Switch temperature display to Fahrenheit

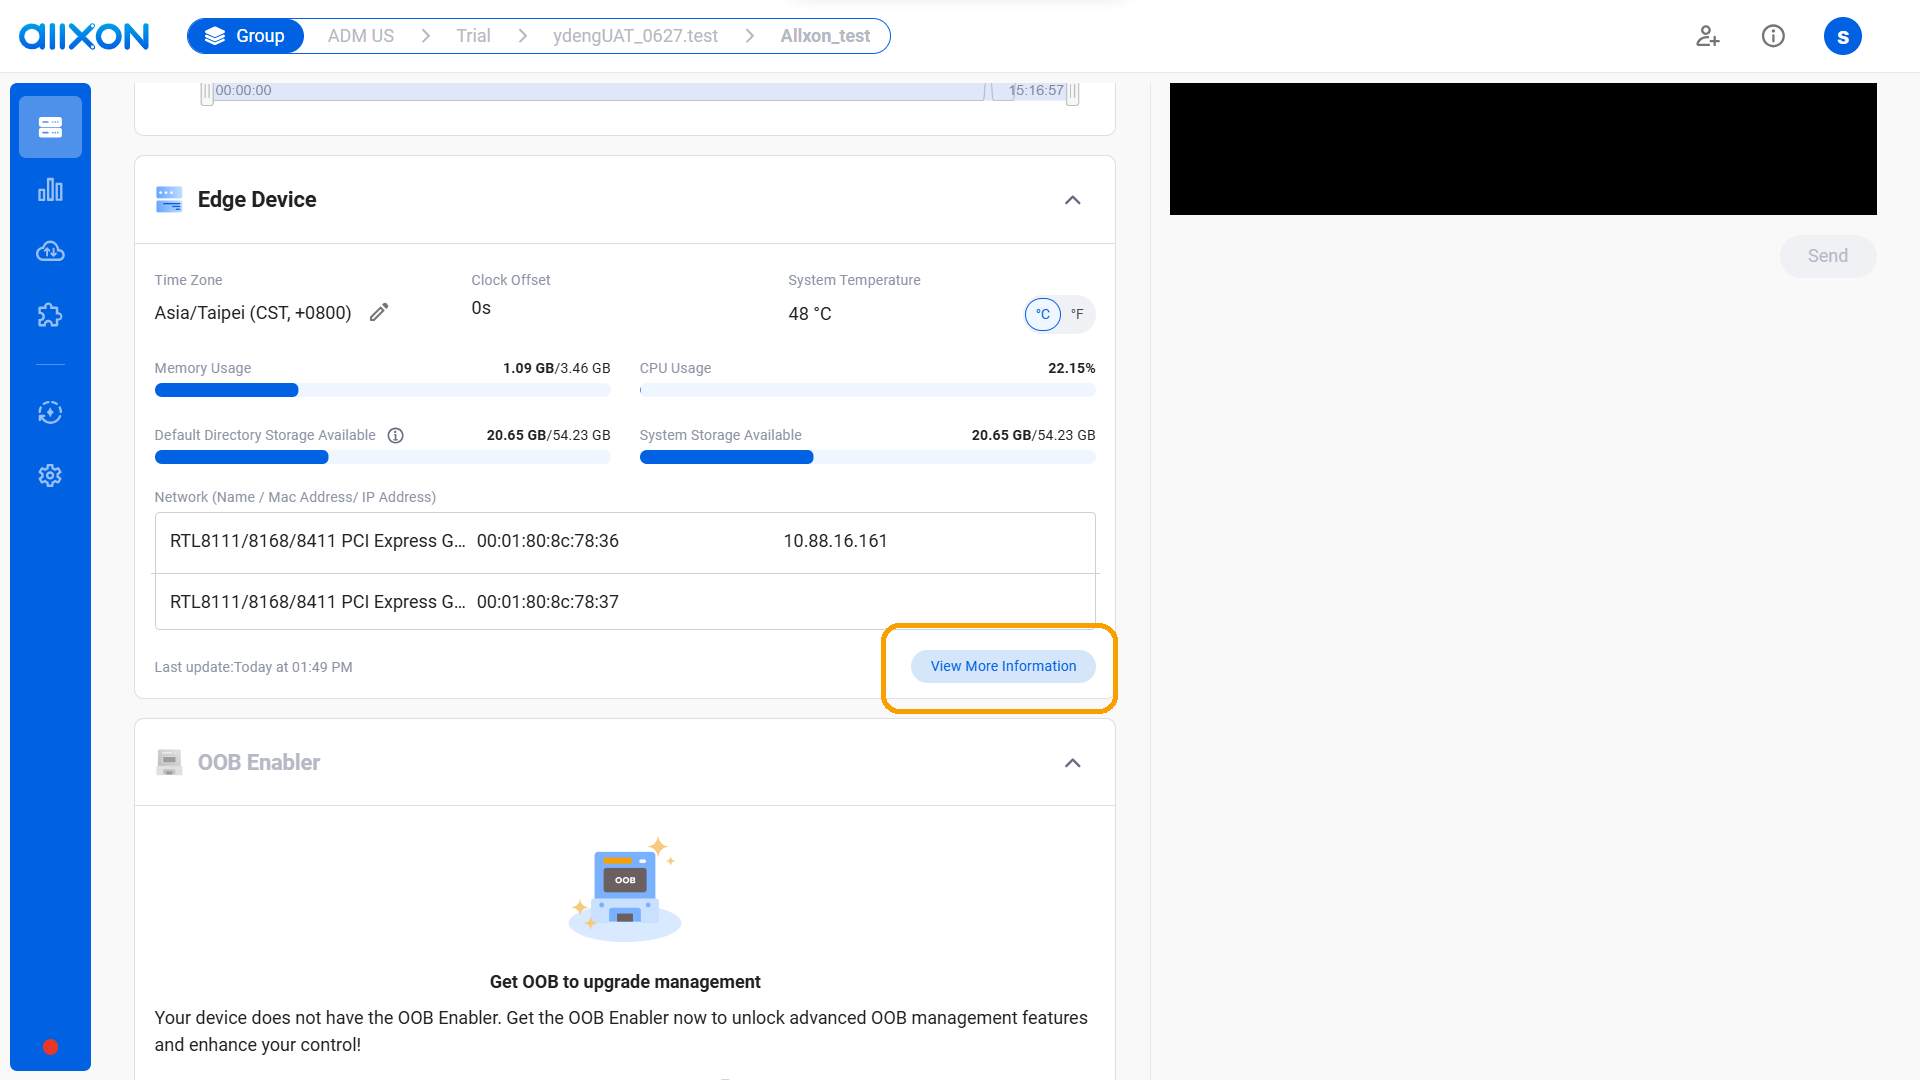[1077, 314]
